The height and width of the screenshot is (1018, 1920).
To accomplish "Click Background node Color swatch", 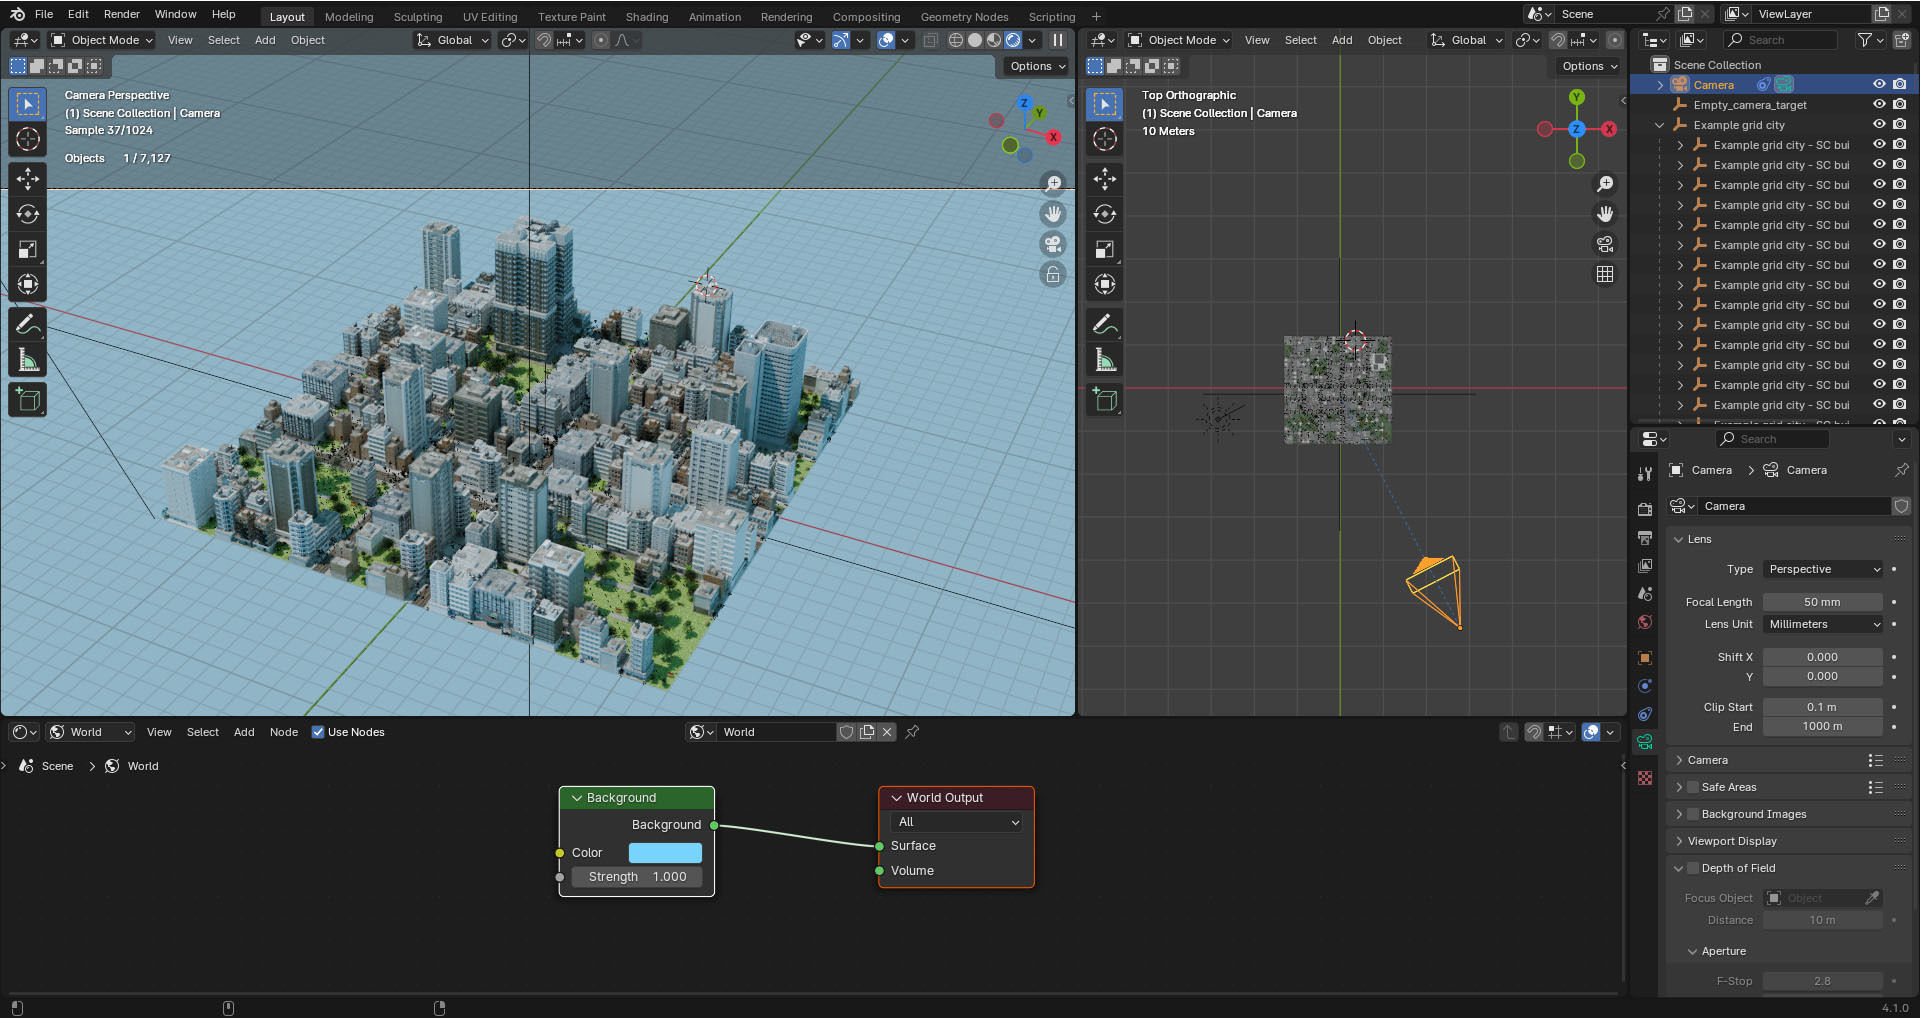I will click(665, 853).
